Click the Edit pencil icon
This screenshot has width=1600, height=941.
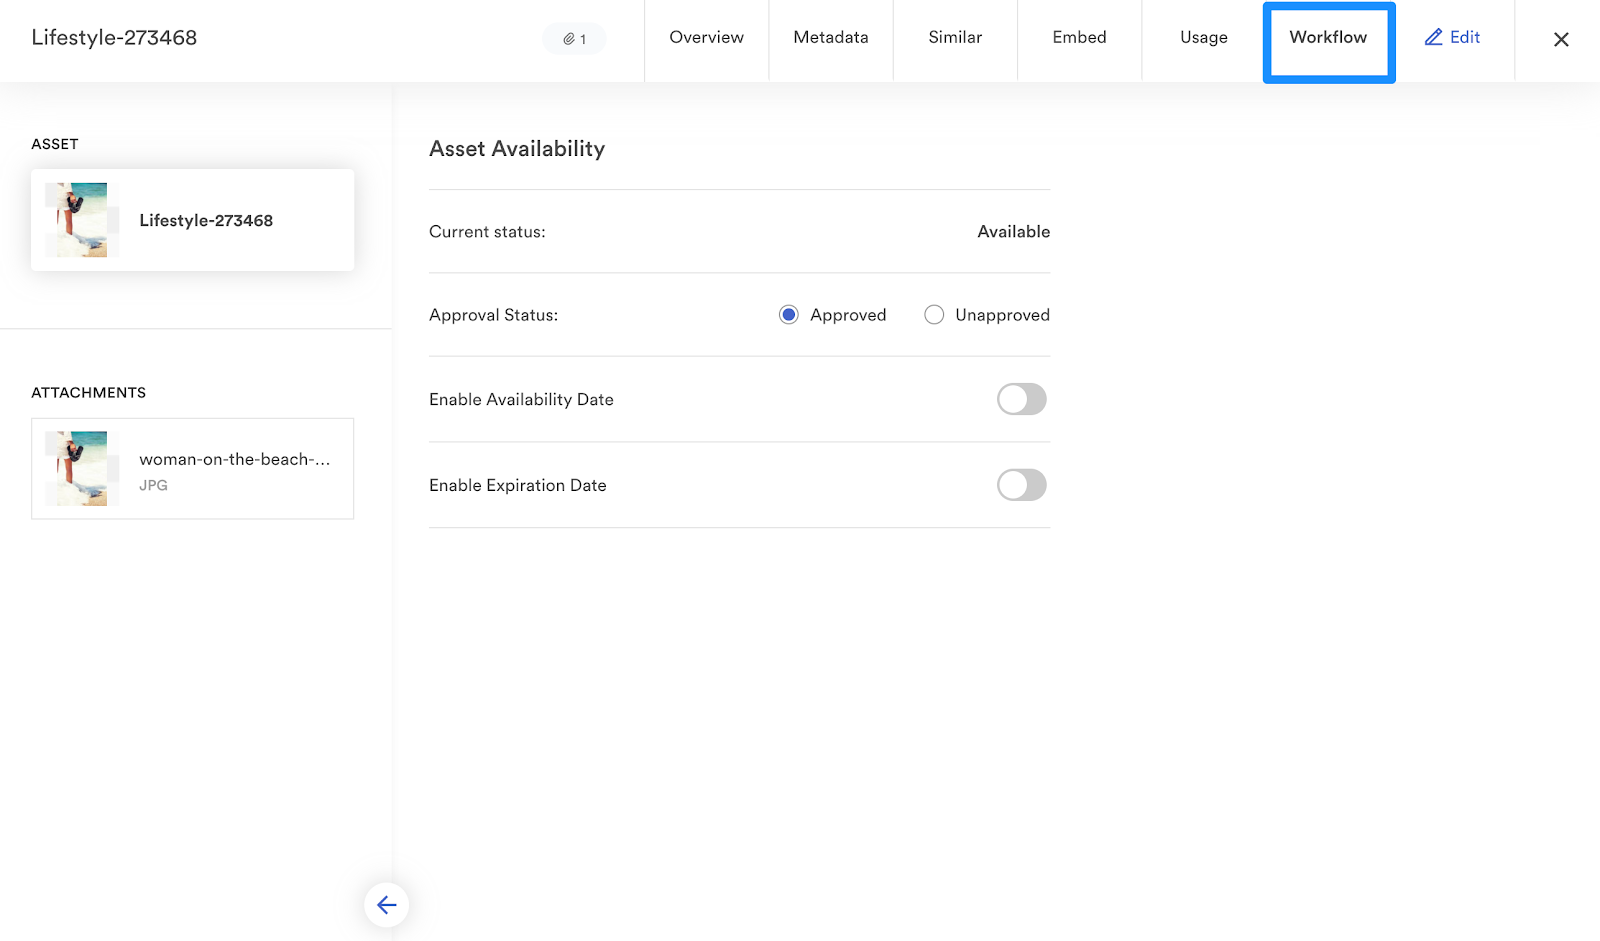1433,37
